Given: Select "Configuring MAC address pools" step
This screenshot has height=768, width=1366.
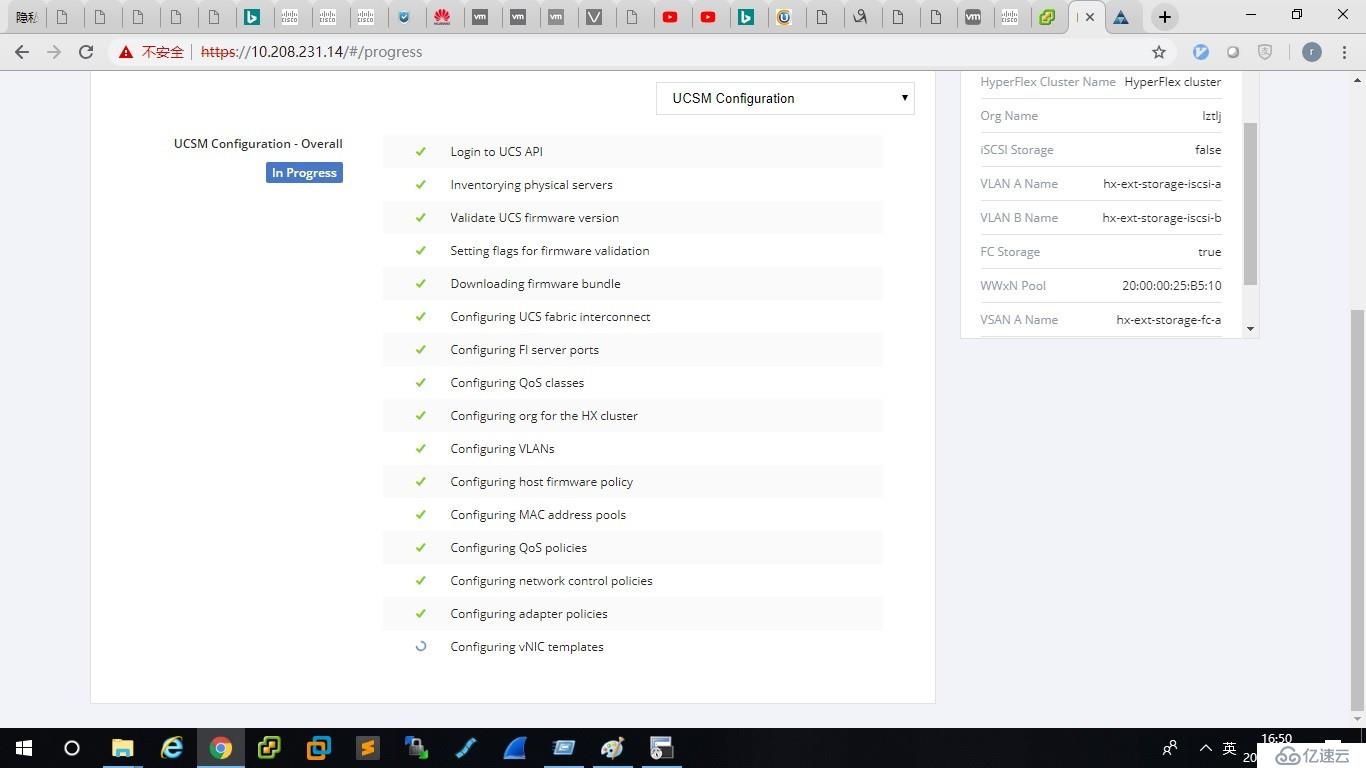Looking at the screenshot, I should 538,515.
